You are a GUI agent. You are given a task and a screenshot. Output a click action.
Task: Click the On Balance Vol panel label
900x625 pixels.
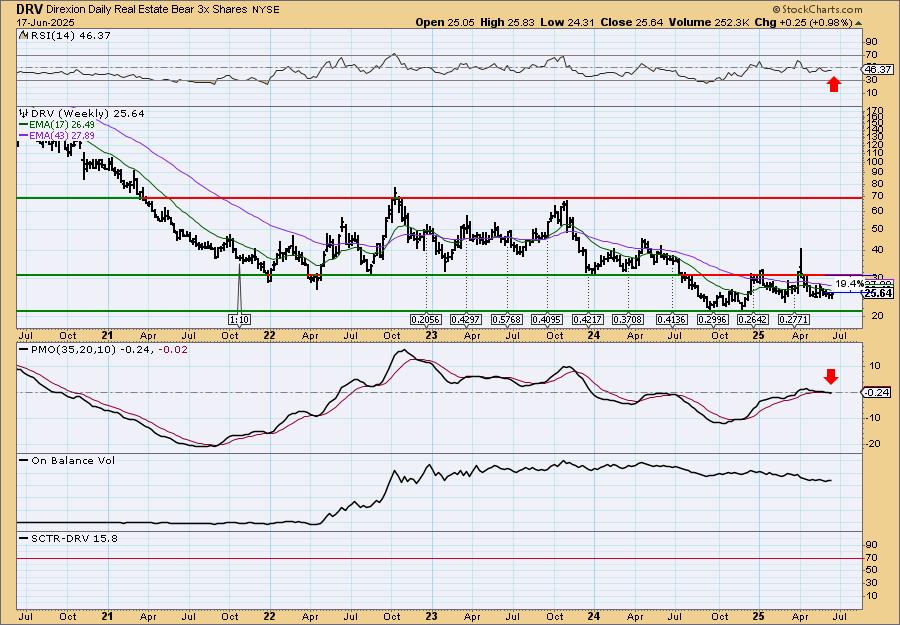(x=72, y=460)
